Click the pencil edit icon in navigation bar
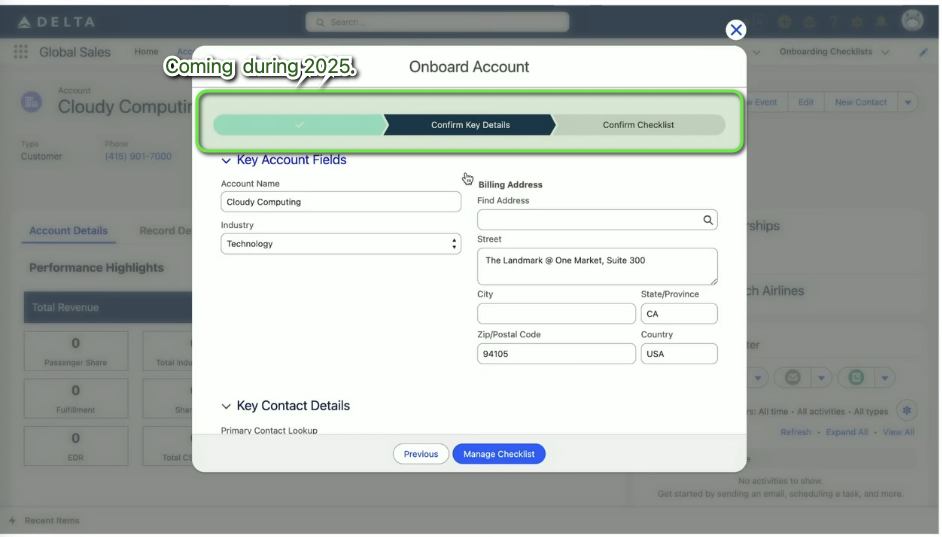The height and width of the screenshot is (537, 942). 922,52
